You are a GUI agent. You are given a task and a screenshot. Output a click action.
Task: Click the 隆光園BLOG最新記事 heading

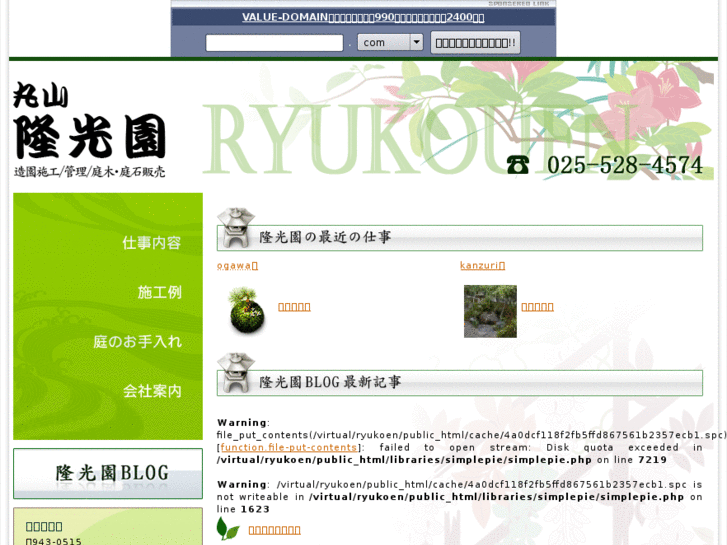click(x=330, y=382)
